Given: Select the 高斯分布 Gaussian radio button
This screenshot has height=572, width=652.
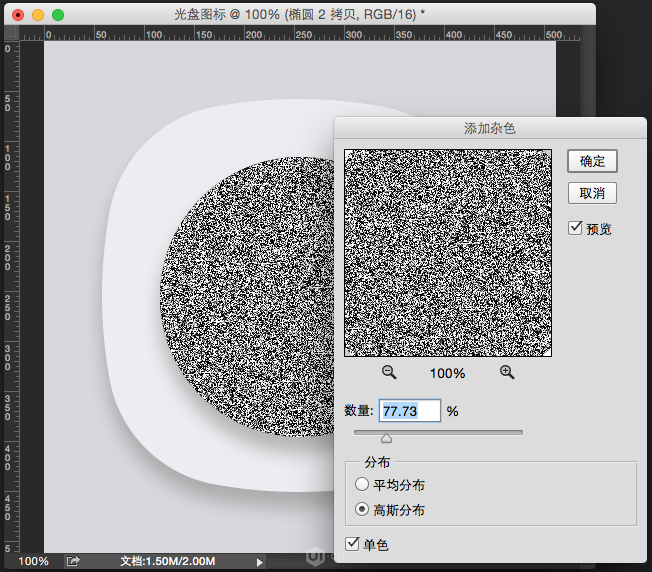Looking at the screenshot, I should click(x=362, y=509).
